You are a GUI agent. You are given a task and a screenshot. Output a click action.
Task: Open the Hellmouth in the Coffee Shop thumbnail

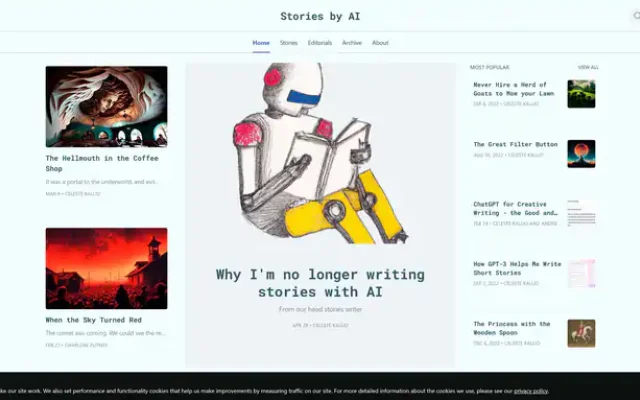pyautogui.click(x=107, y=106)
